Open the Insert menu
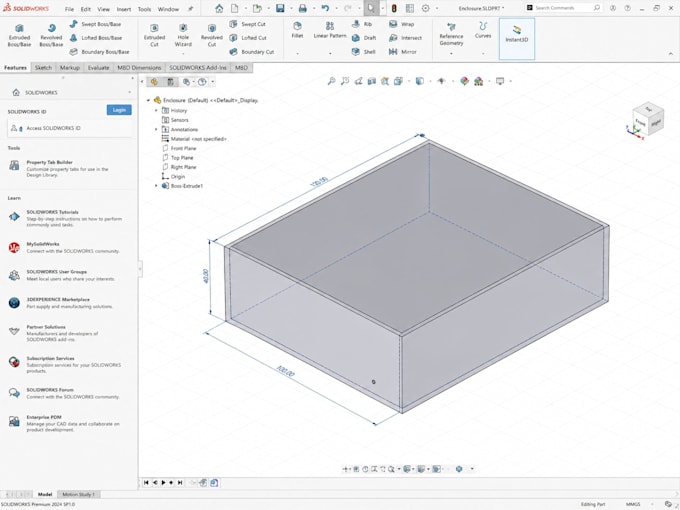Image resolution: width=680 pixels, height=510 pixels. pyautogui.click(x=124, y=9)
